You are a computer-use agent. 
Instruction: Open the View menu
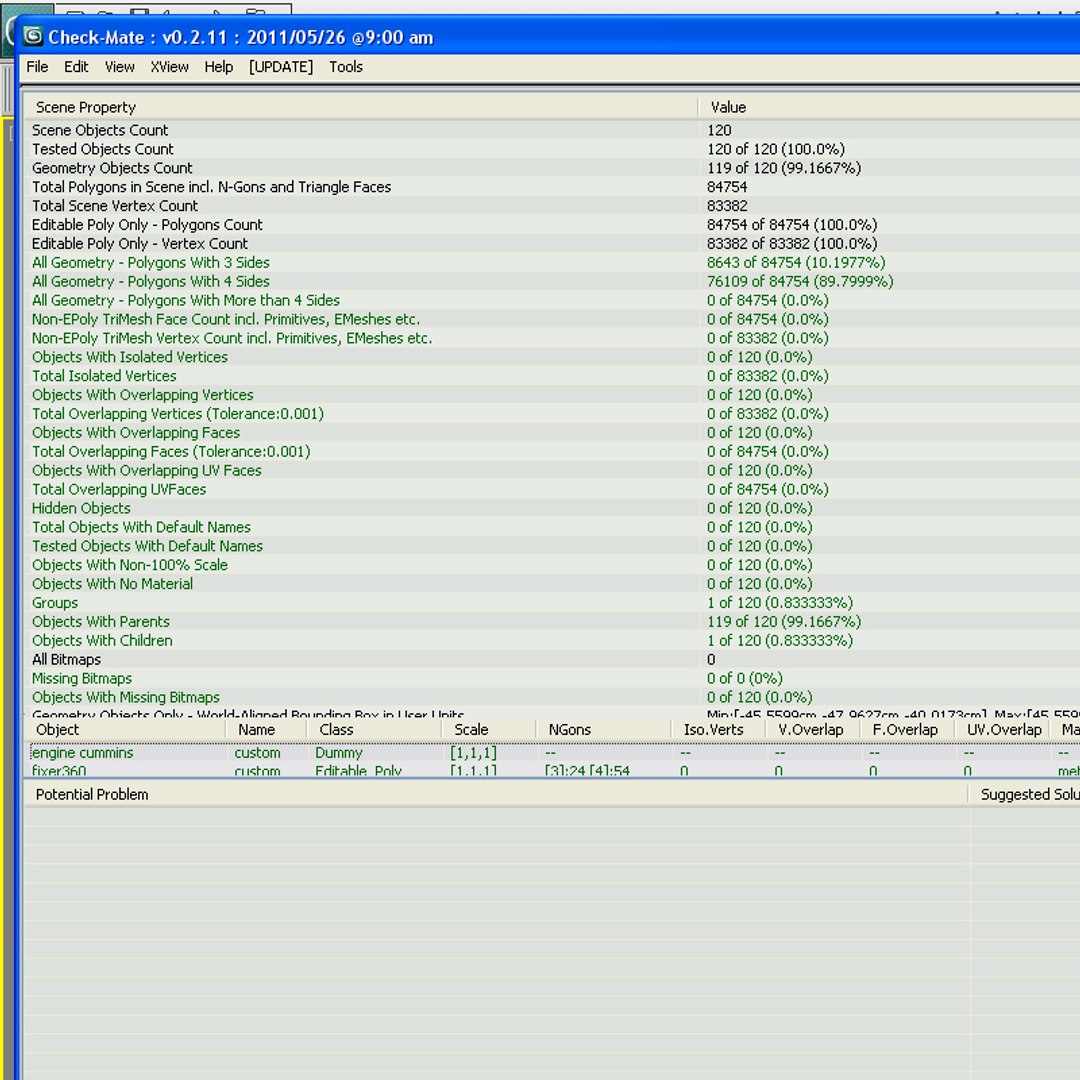(119, 67)
